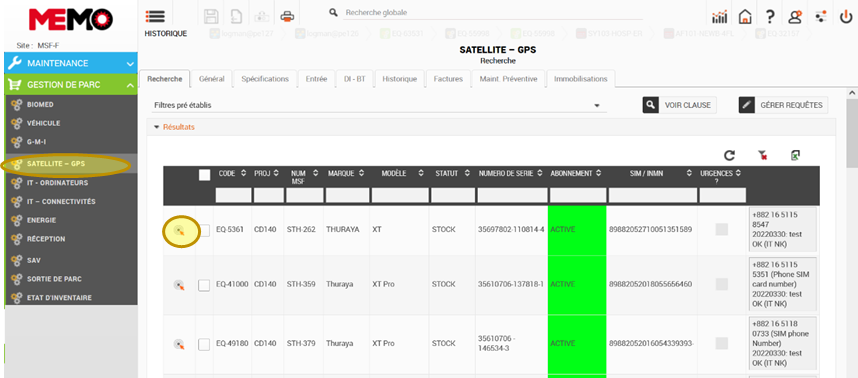This screenshot has width=858, height=378.
Task: Collapse the Résultats section
Action: click(x=175, y=127)
